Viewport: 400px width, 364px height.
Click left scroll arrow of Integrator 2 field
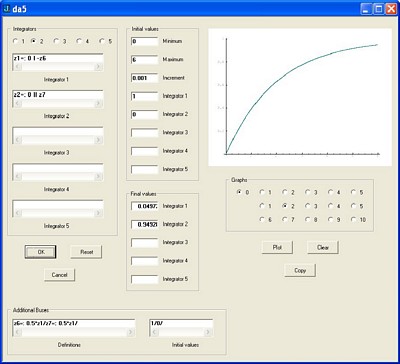(18, 103)
